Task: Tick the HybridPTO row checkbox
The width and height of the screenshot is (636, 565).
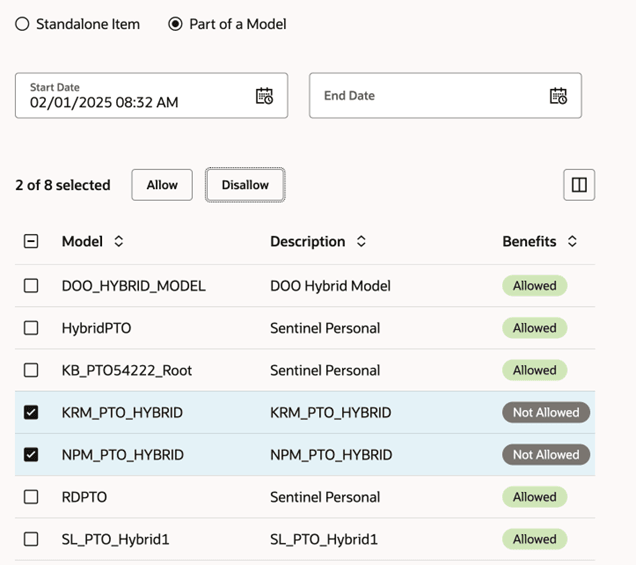Action: (31, 328)
